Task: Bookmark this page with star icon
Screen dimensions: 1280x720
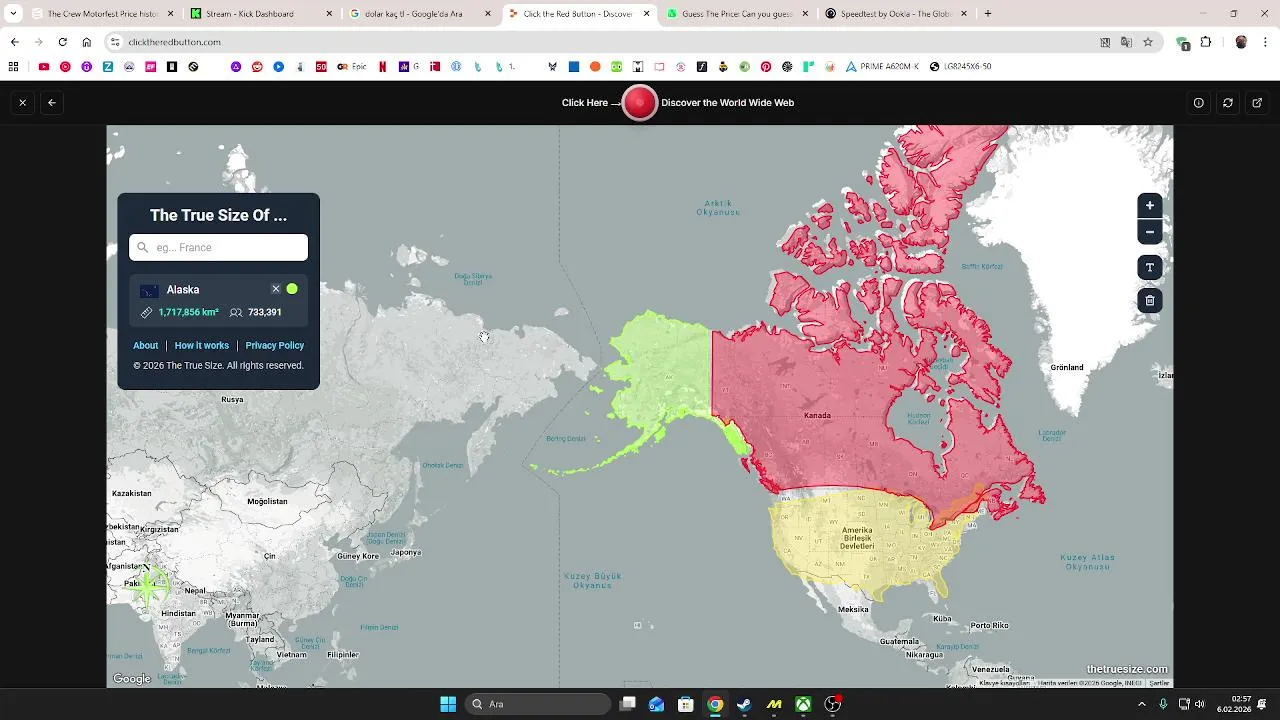Action: [x=1148, y=42]
